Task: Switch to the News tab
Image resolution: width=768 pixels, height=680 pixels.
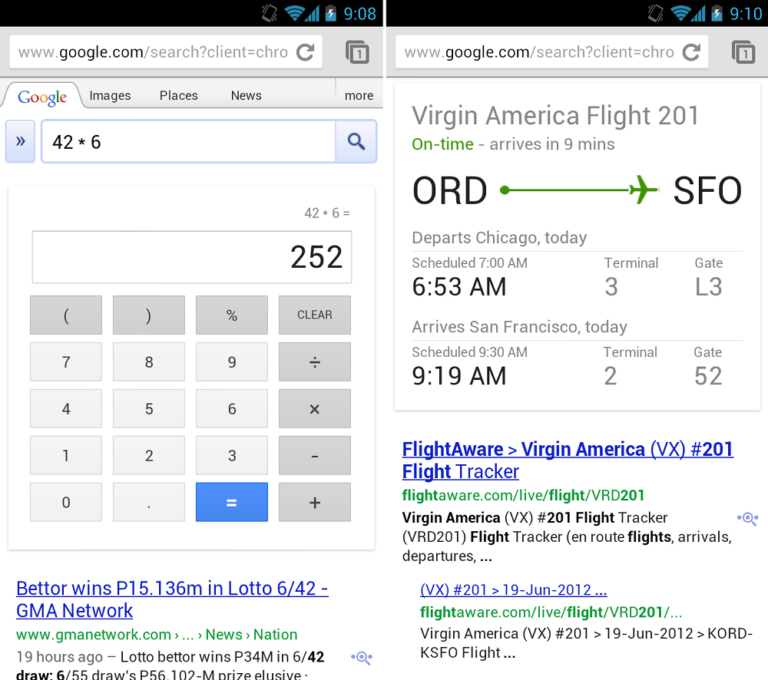Action: pos(246,96)
